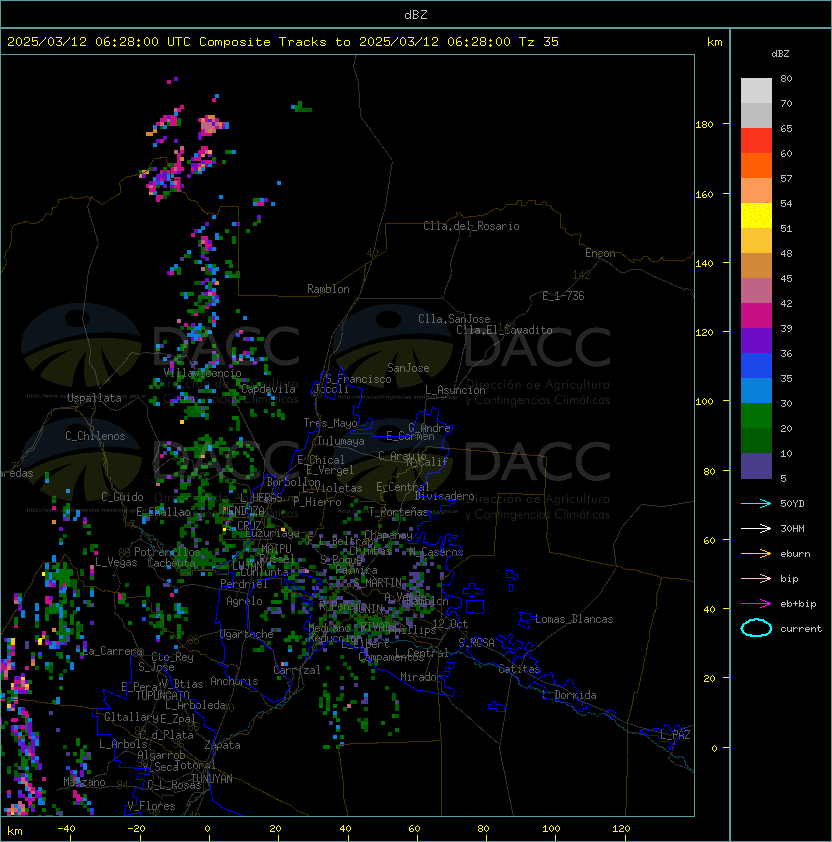Screen dimensions: 832x842
Task: Pick the purple swatch near 39
Action: [x=756, y=340]
